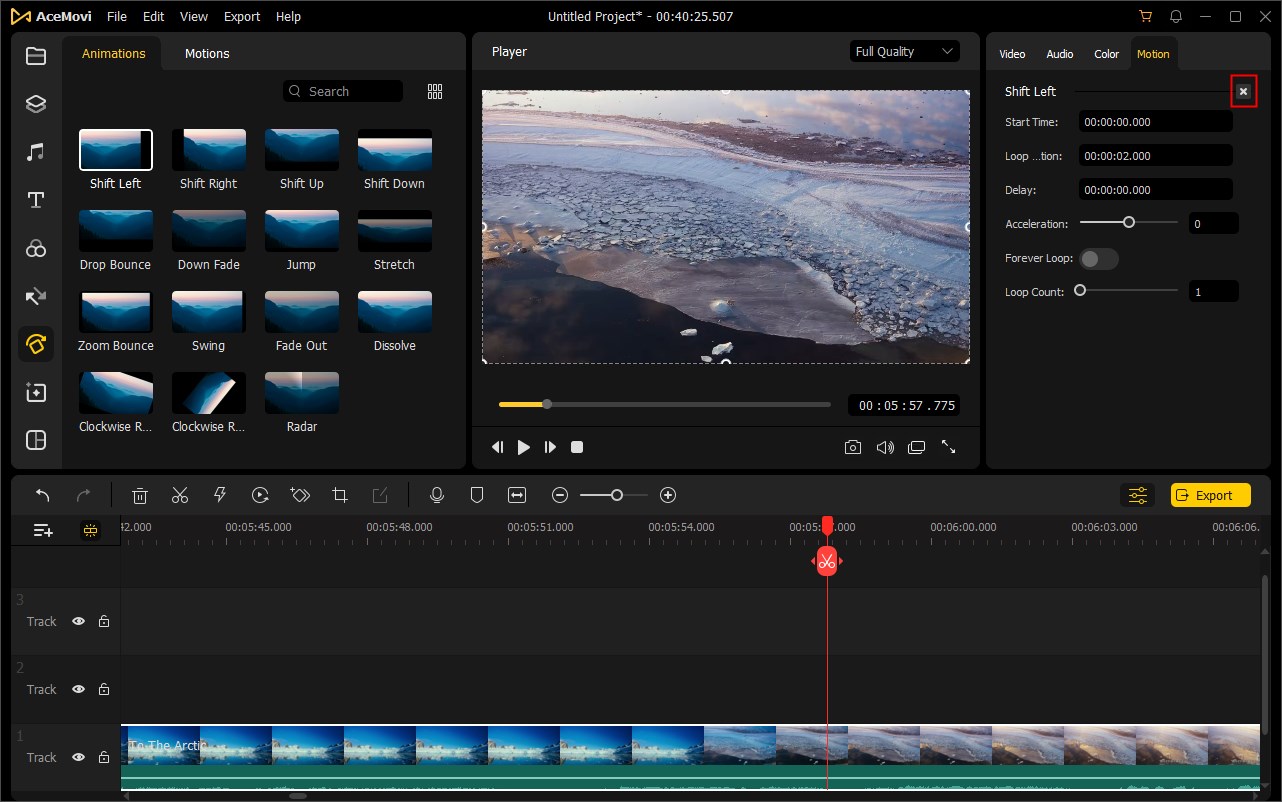Open the View menu
Screen dimensions: 1282x802
(x=194, y=17)
